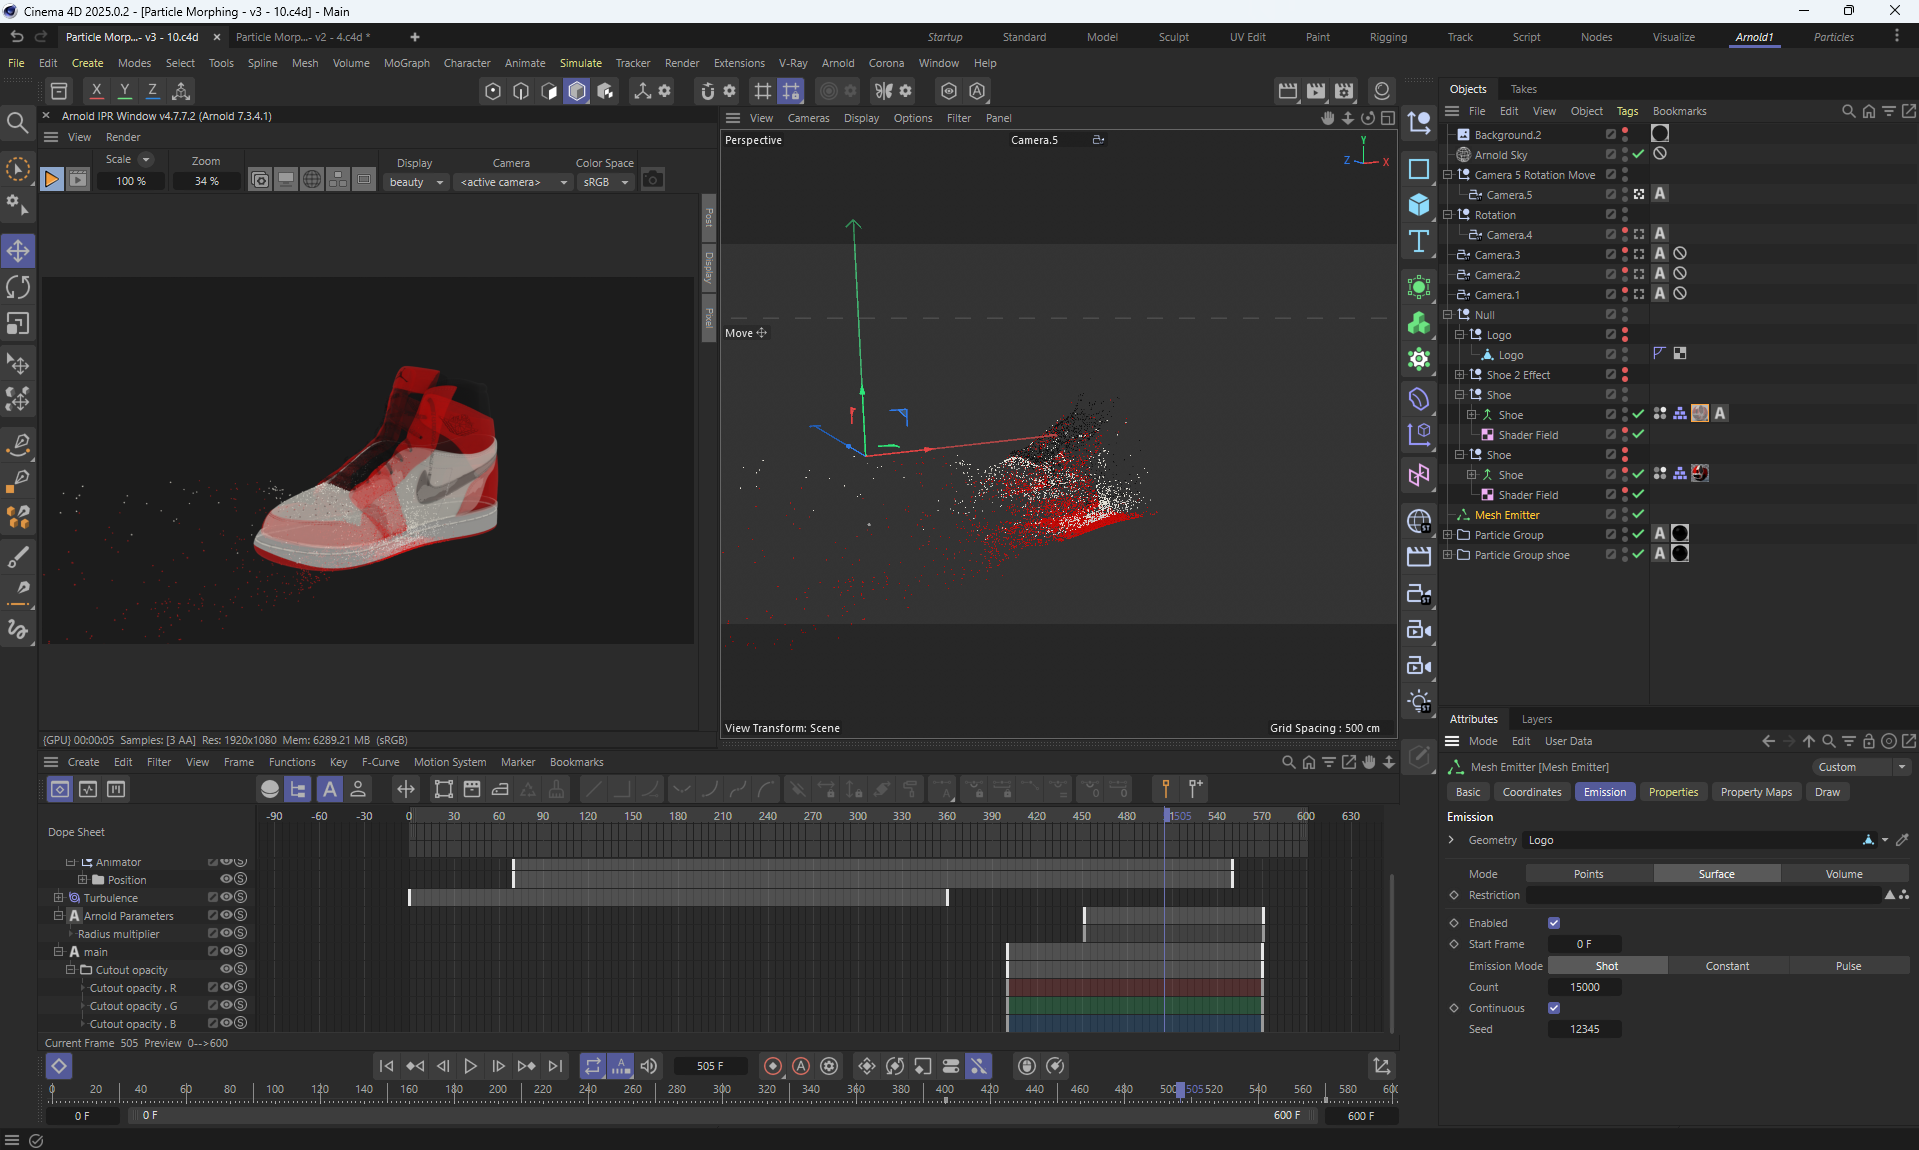
Task: Toggle the Continuous checkbox
Action: point(1554,1008)
